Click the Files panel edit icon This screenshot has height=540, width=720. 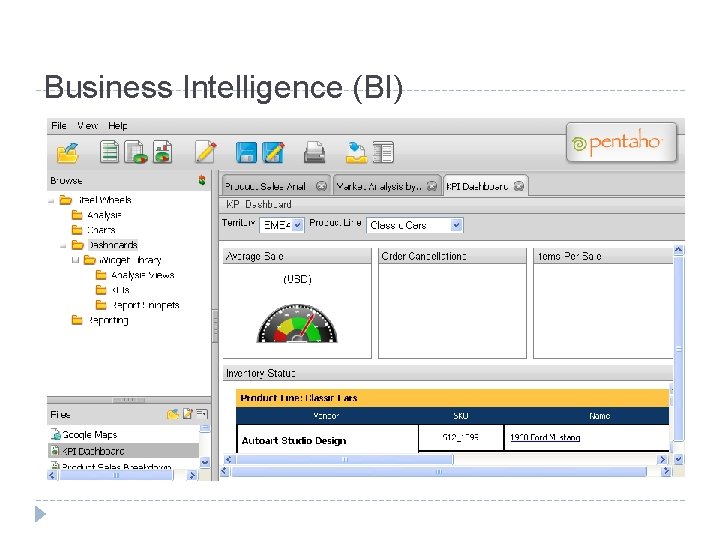187,414
